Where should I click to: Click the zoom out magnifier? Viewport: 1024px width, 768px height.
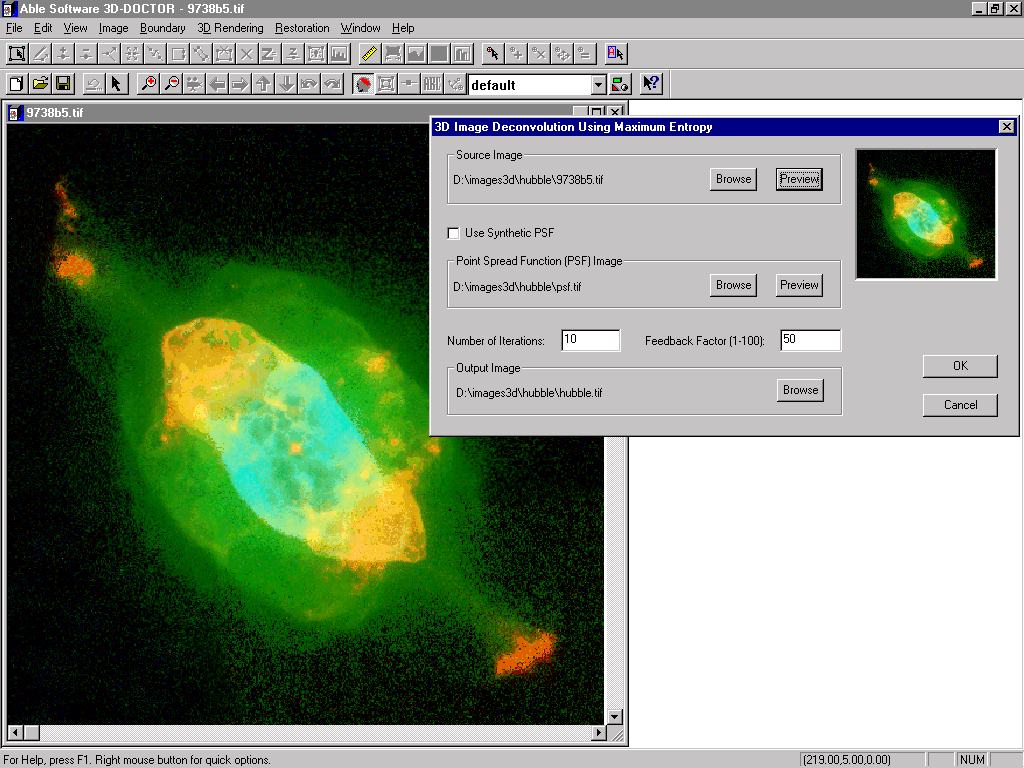click(x=172, y=84)
